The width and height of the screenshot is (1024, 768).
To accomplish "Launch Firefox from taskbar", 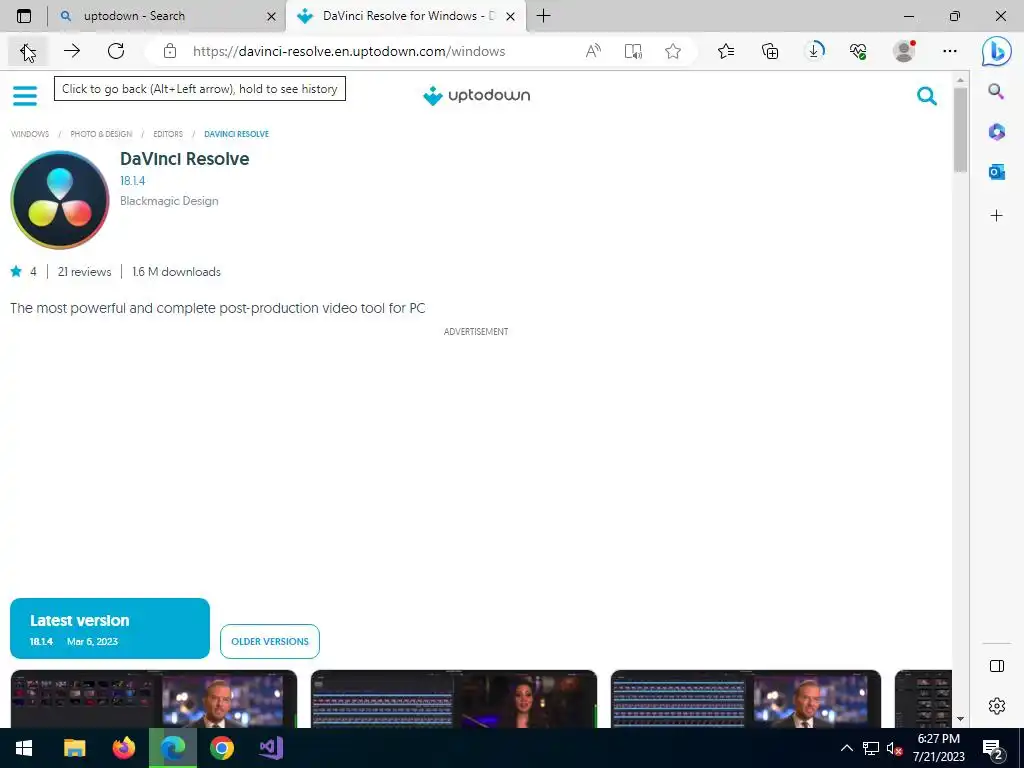I will [x=123, y=748].
